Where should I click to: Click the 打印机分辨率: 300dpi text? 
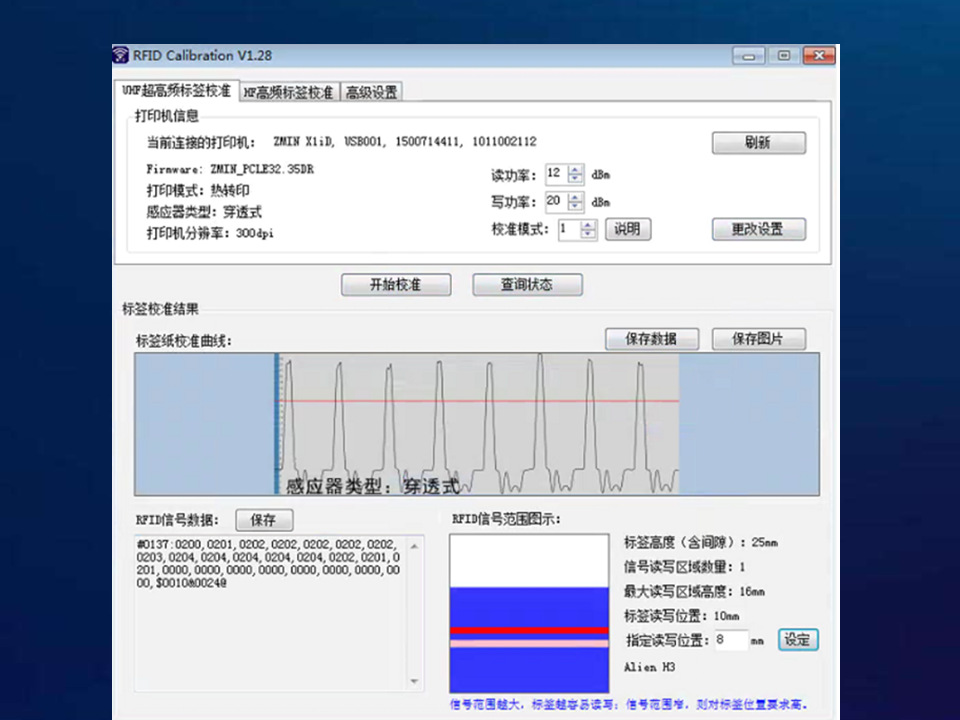210,233
